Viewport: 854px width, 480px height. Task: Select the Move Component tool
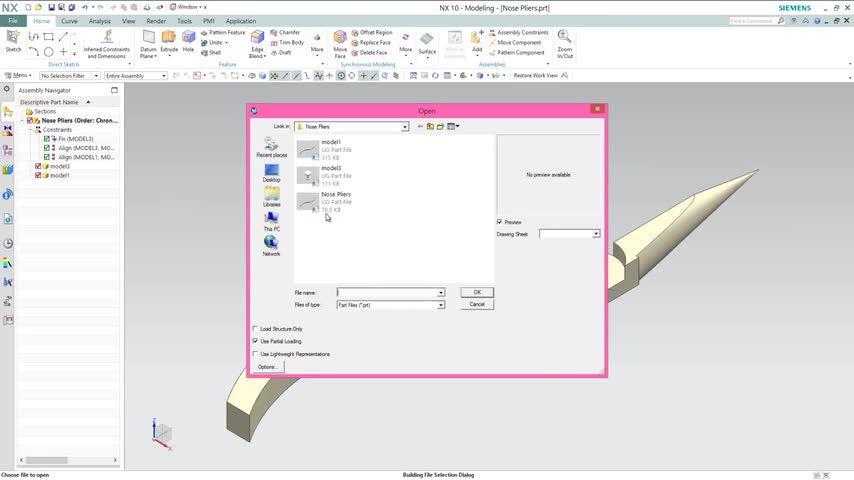click(x=515, y=42)
